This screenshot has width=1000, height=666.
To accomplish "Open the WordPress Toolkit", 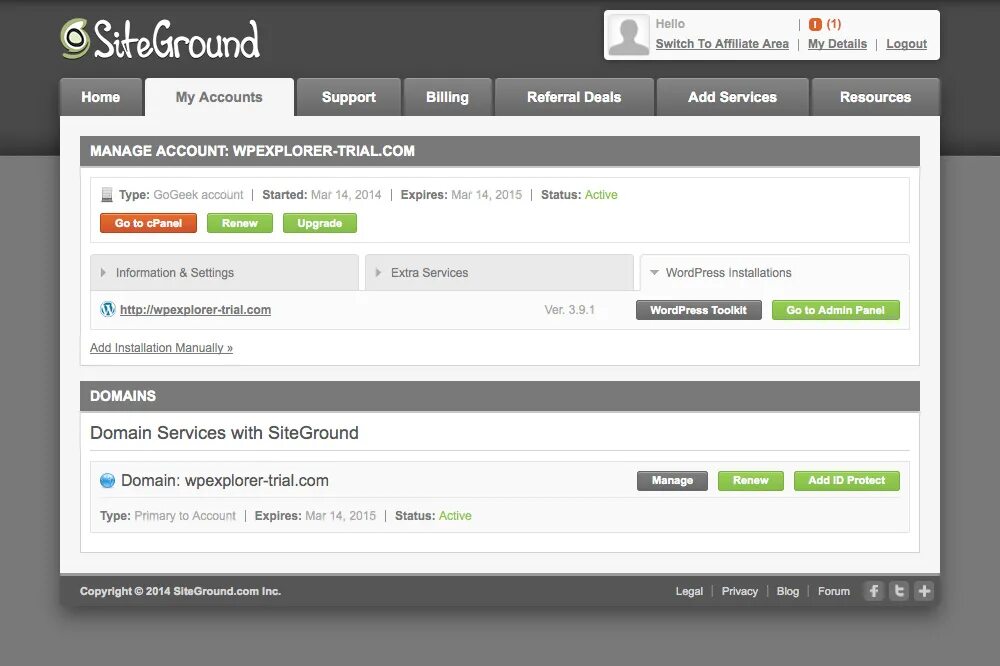I will (699, 310).
